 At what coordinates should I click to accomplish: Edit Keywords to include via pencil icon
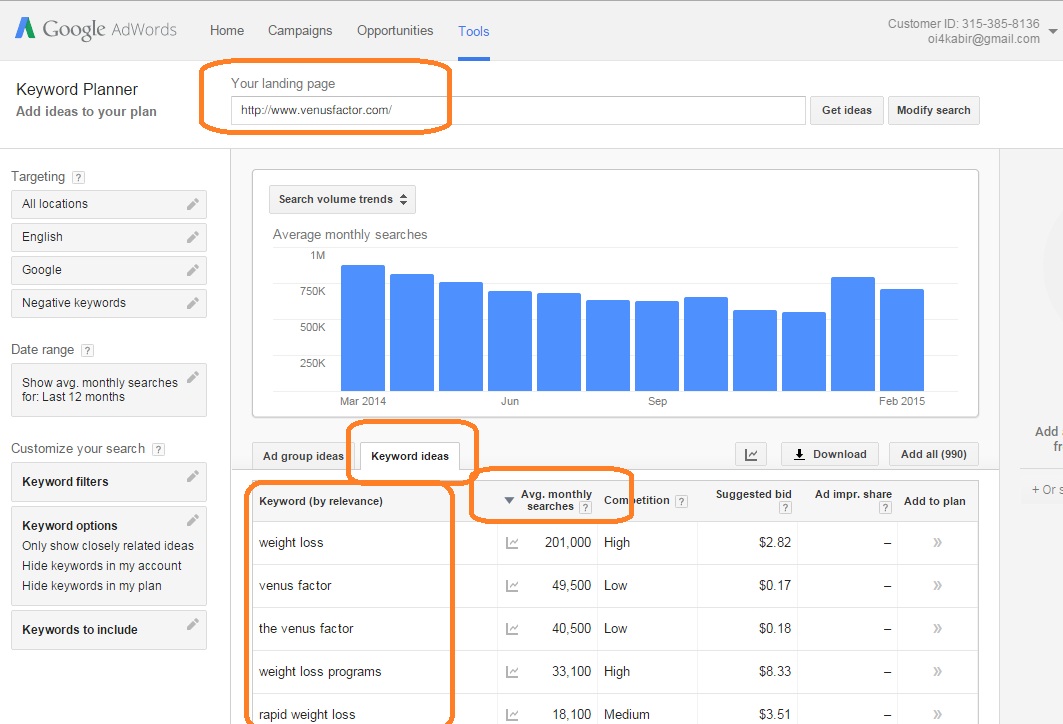193,624
